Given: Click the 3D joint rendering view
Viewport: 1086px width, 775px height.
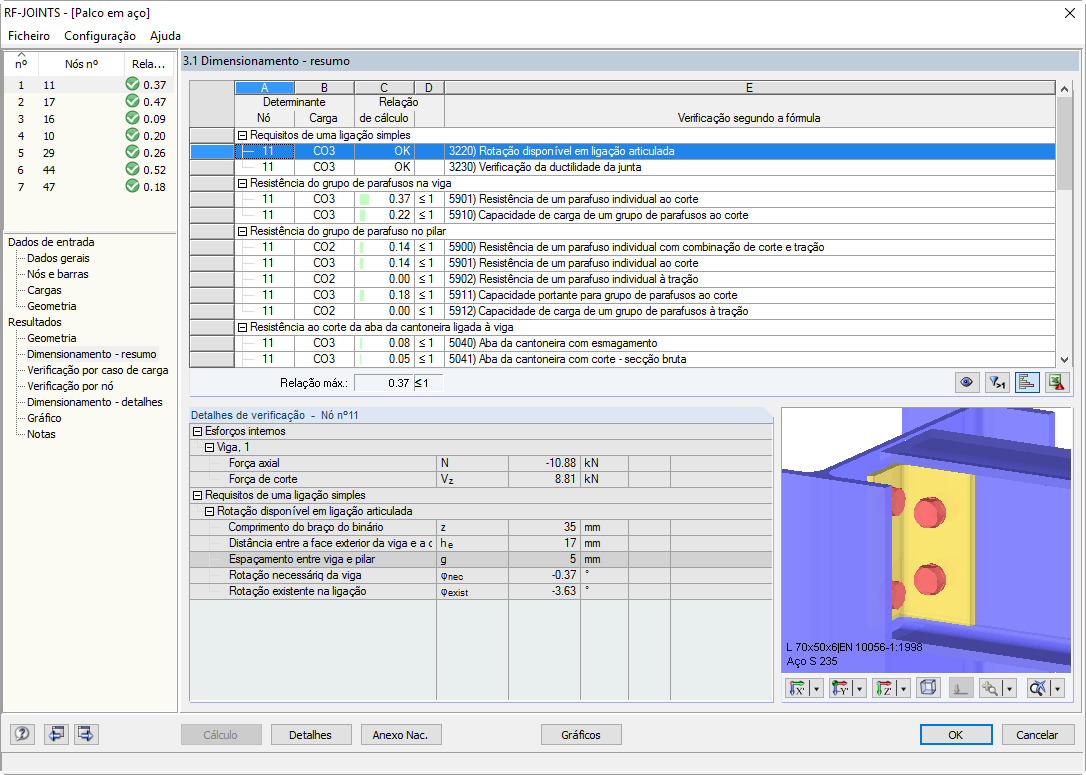Looking at the screenshot, I should click(926, 540).
